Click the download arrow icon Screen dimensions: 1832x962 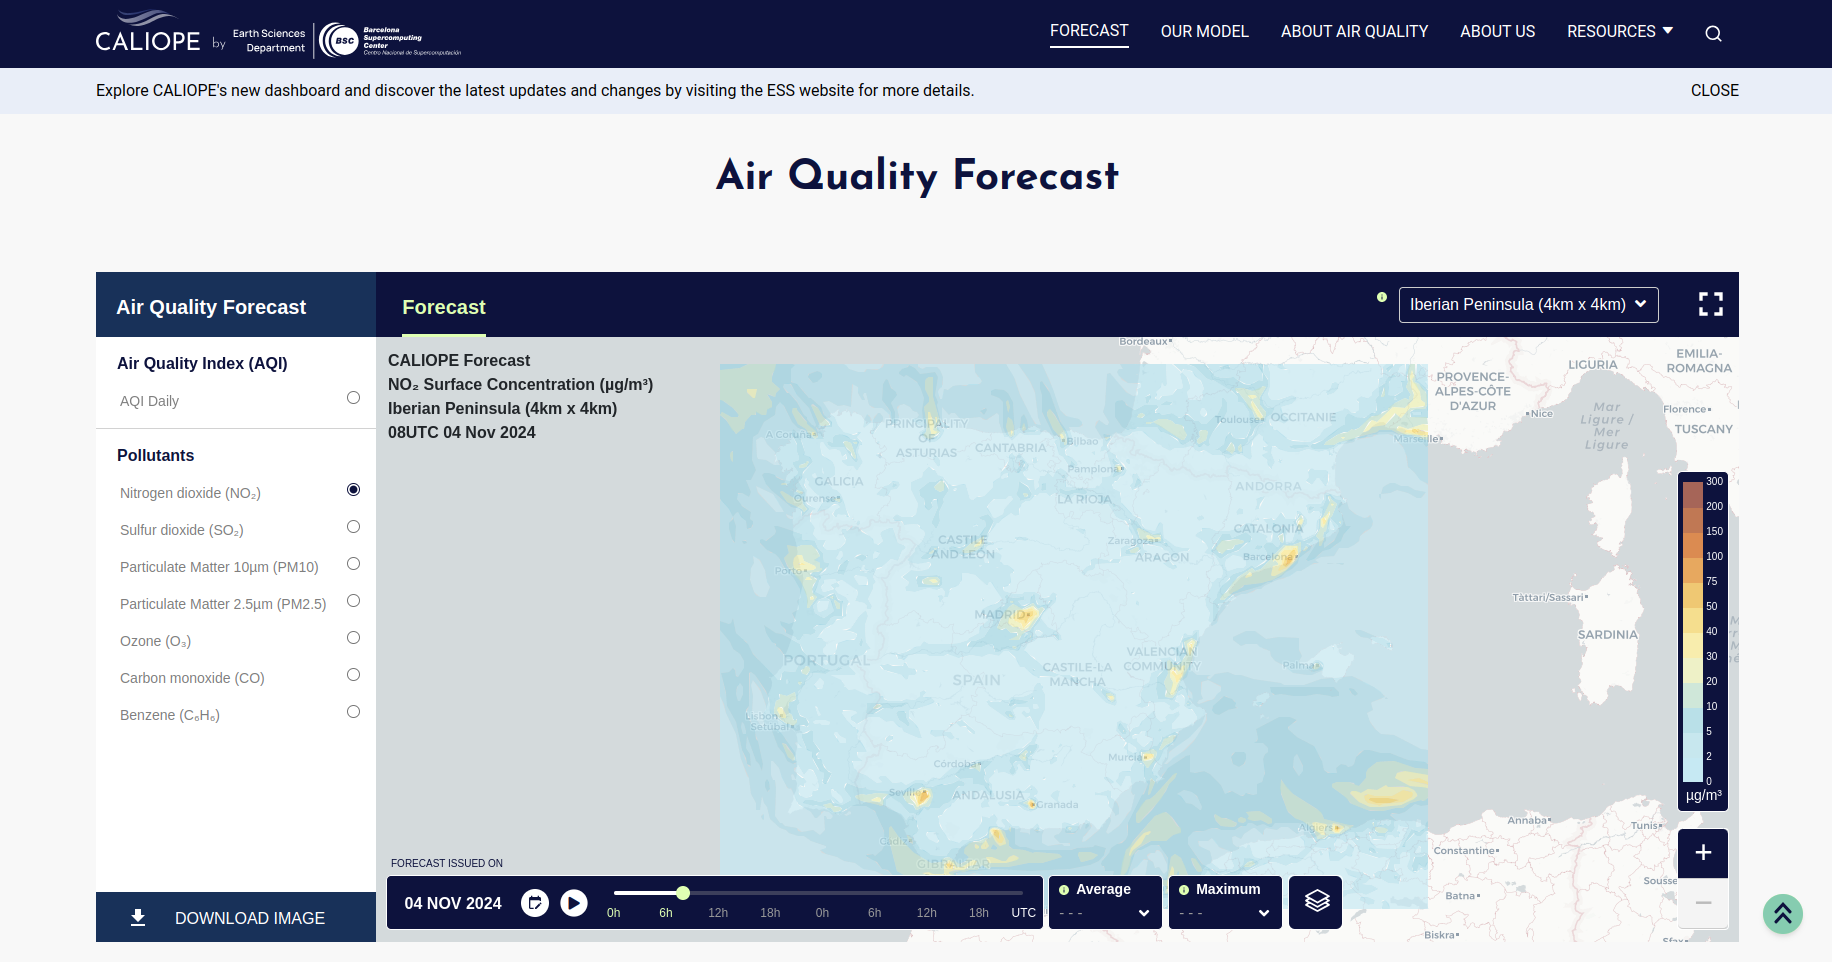click(138, 918)
